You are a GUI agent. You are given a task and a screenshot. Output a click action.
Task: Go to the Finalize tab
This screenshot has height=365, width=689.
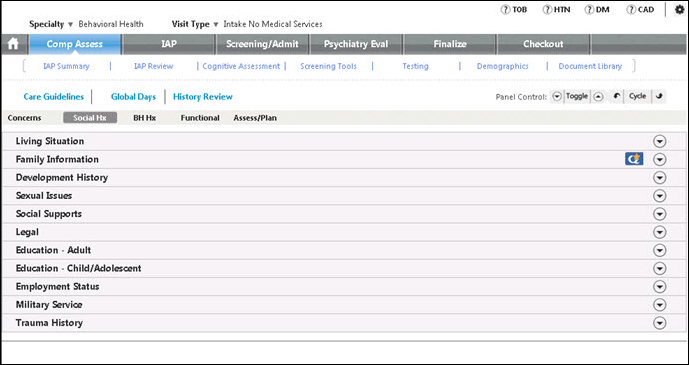pos(450,44)
